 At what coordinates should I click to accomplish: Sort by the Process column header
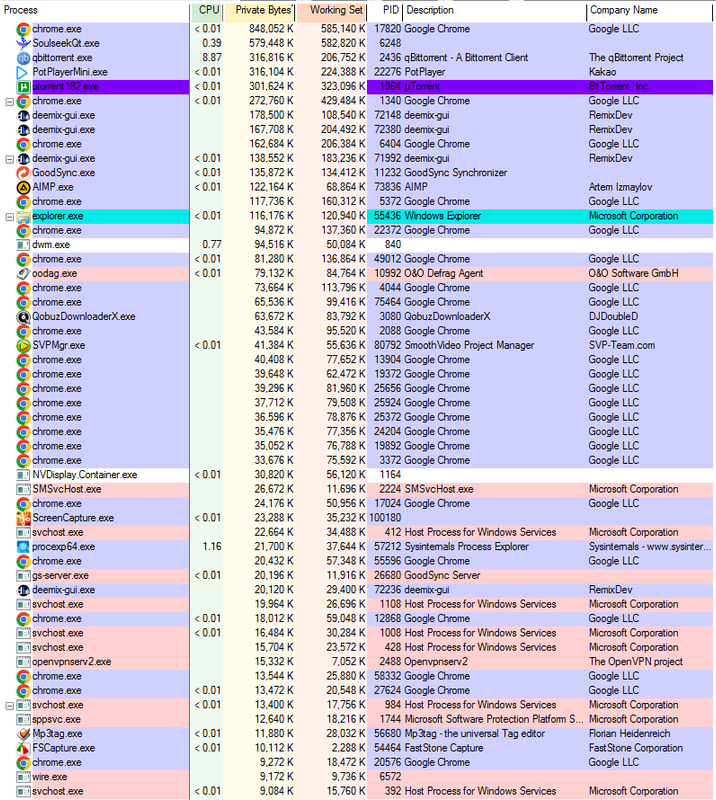click(x=95, y=10)
